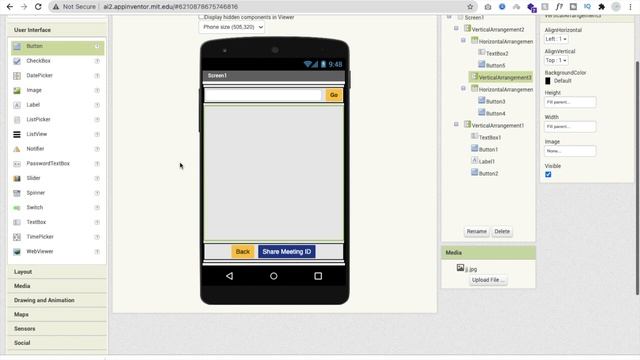
Task: Bookmark page with star icon
Action: click(470, 7)
